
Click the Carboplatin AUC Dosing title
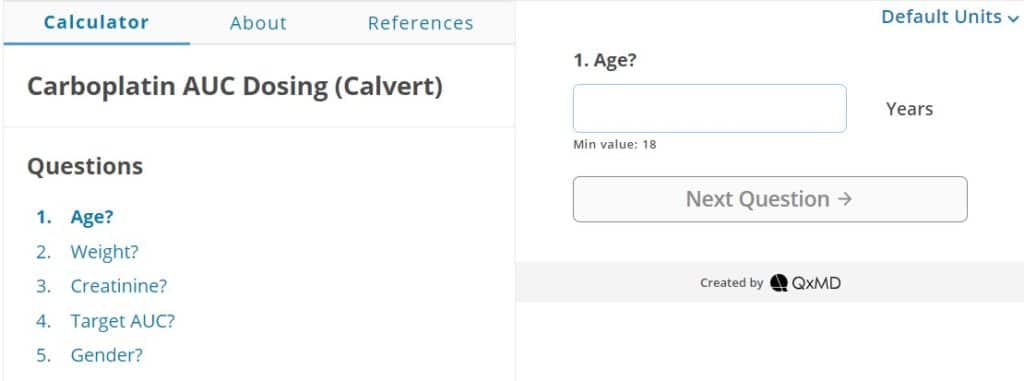pos(234,87)
